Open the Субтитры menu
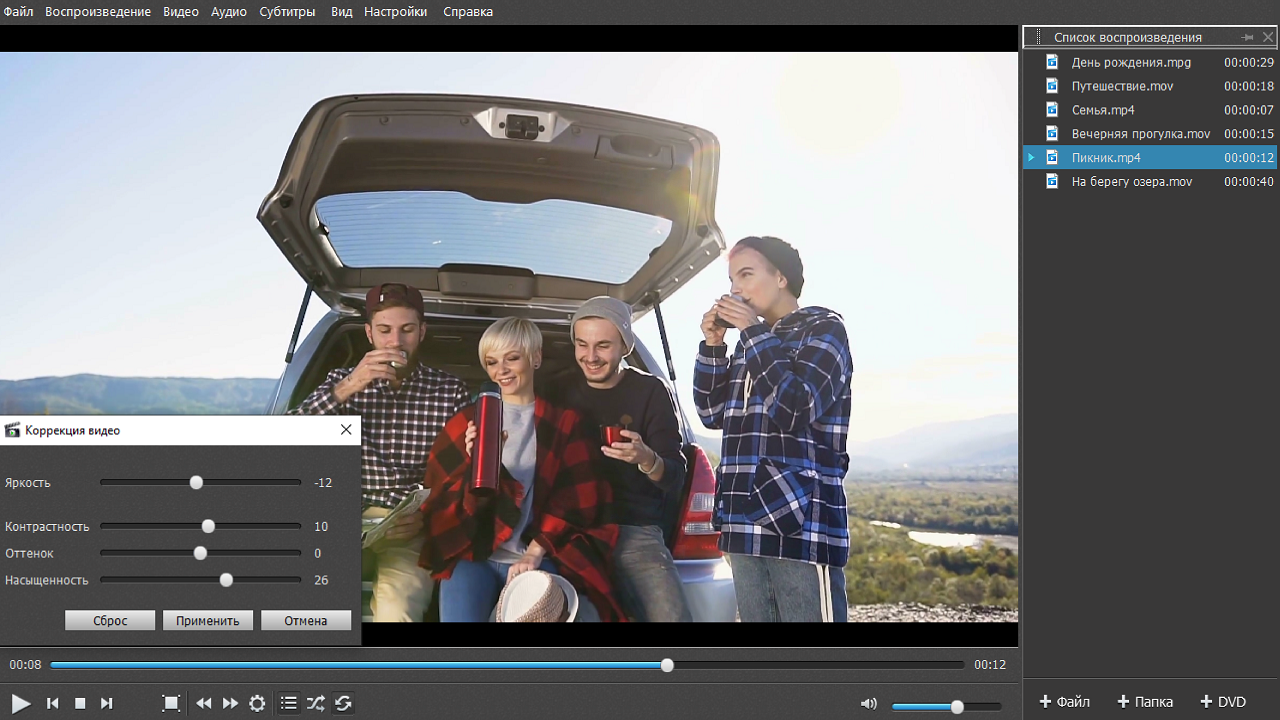This screenshot has height=720, width=1280. [x=287, y=12]
